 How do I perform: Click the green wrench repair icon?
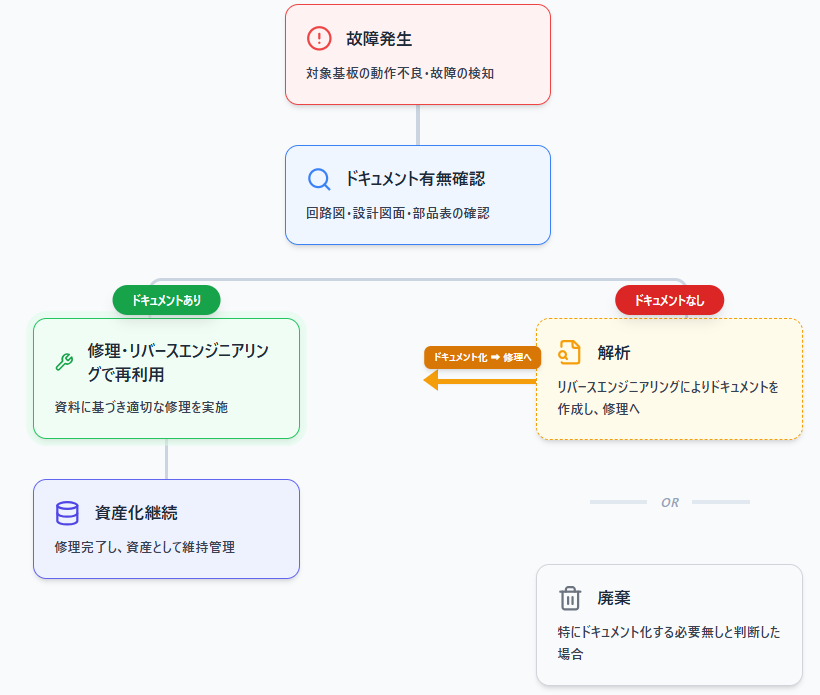coord(64,362)
